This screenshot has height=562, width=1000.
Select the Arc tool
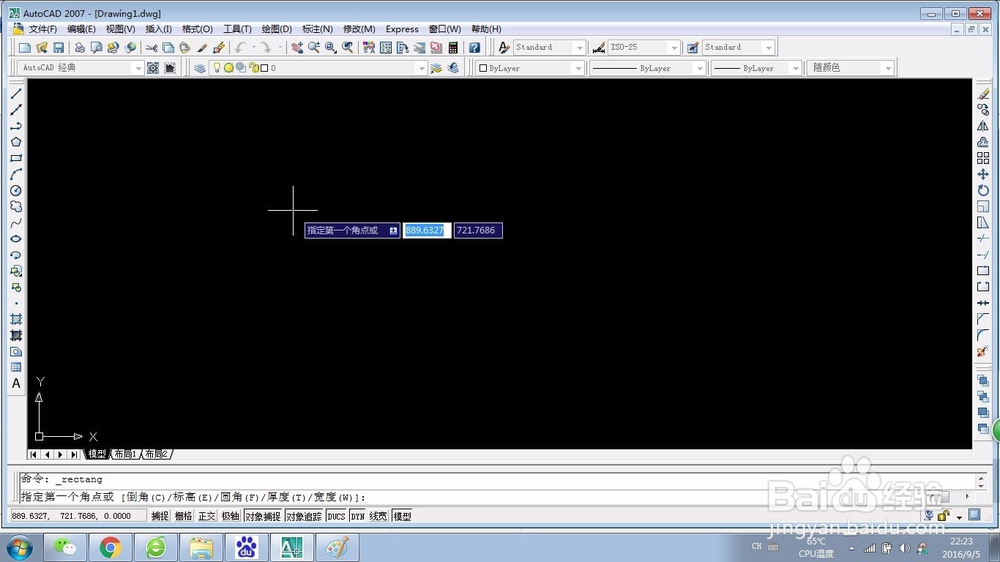[x=16, y=174]
